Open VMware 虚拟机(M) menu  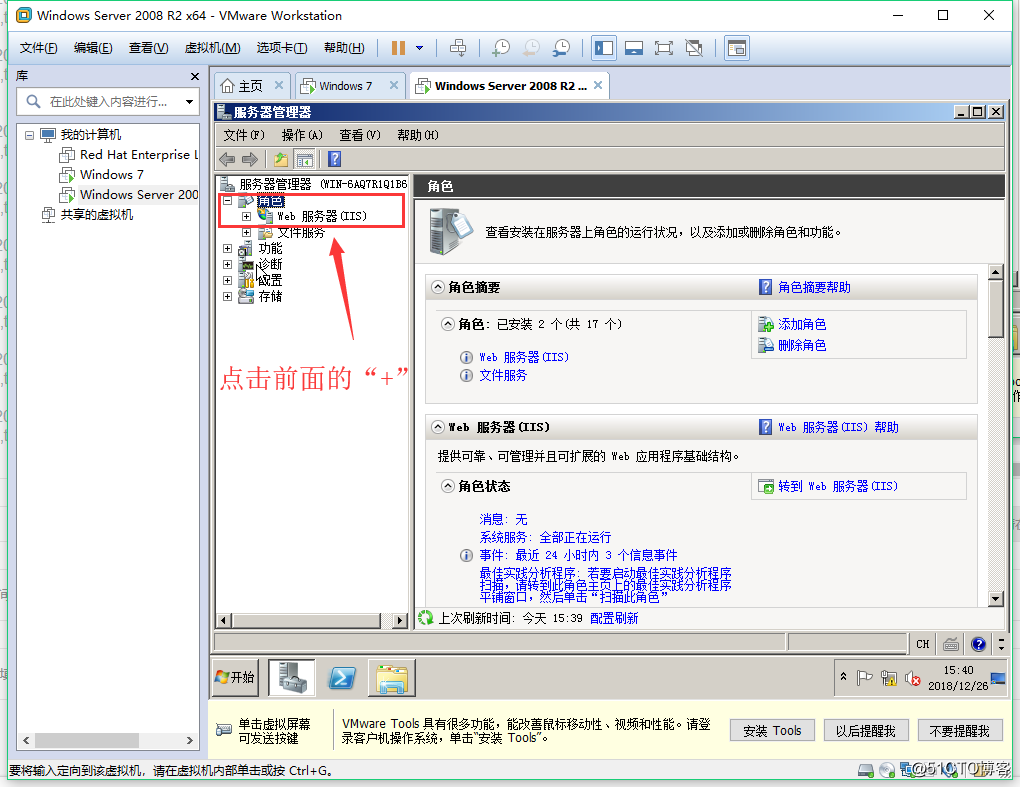(213, 47)
